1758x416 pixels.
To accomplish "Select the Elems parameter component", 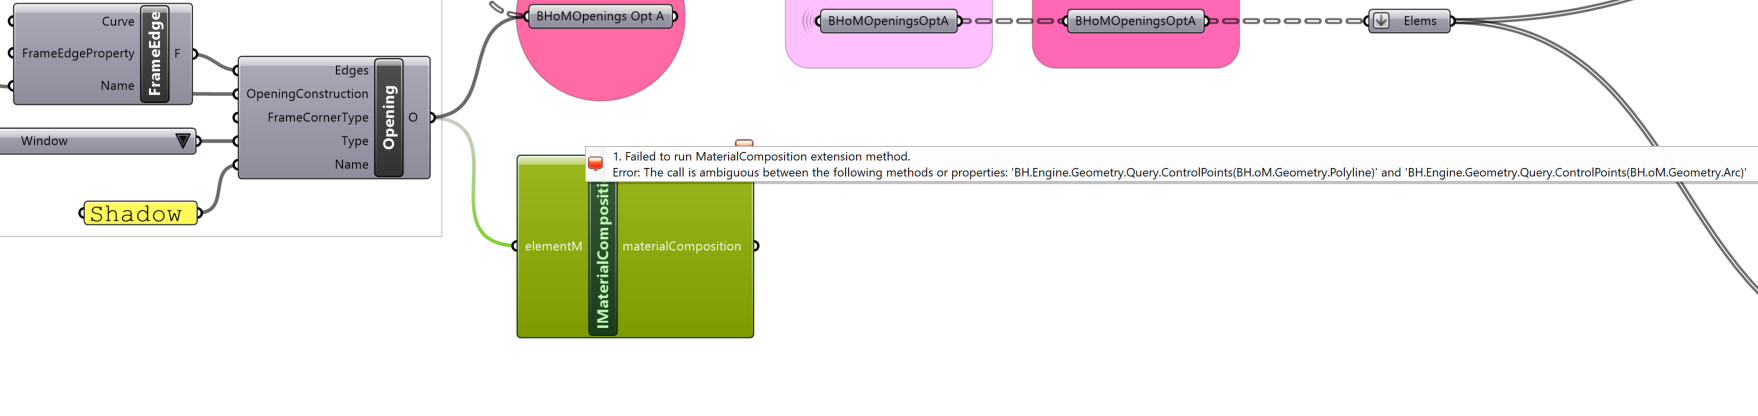I will 1409,21.
